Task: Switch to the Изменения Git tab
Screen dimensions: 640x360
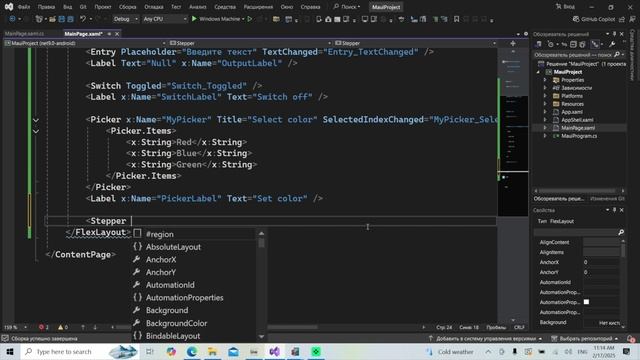Action: point(607,199)
